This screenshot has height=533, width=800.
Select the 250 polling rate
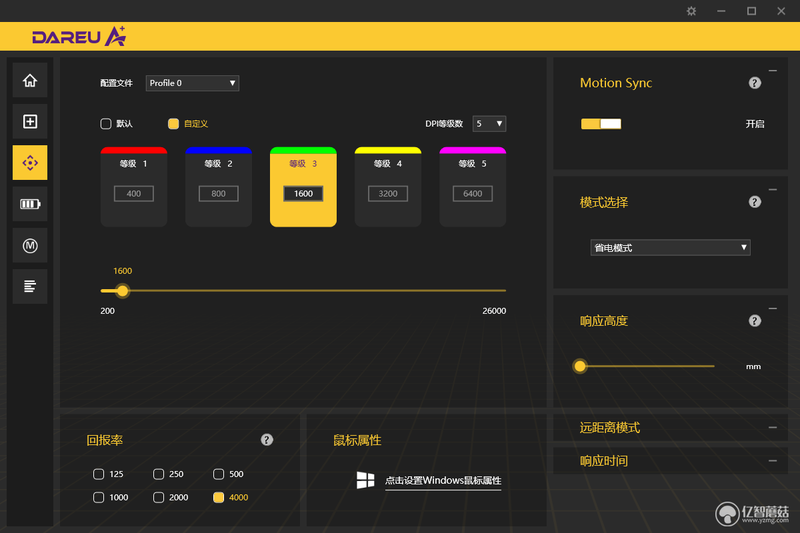158,474
